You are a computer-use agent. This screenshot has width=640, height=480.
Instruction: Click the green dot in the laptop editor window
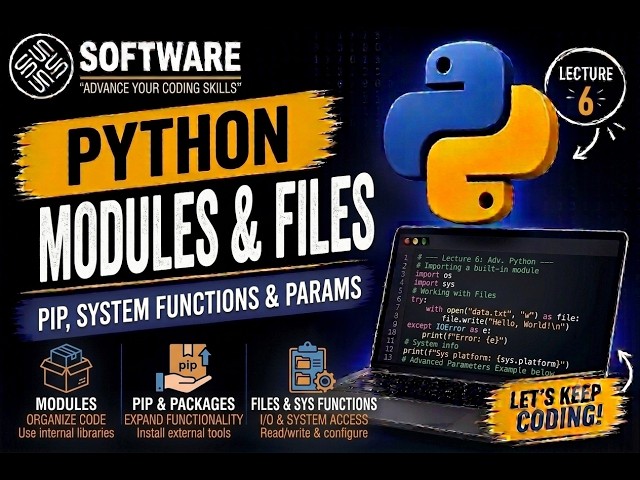424,242
